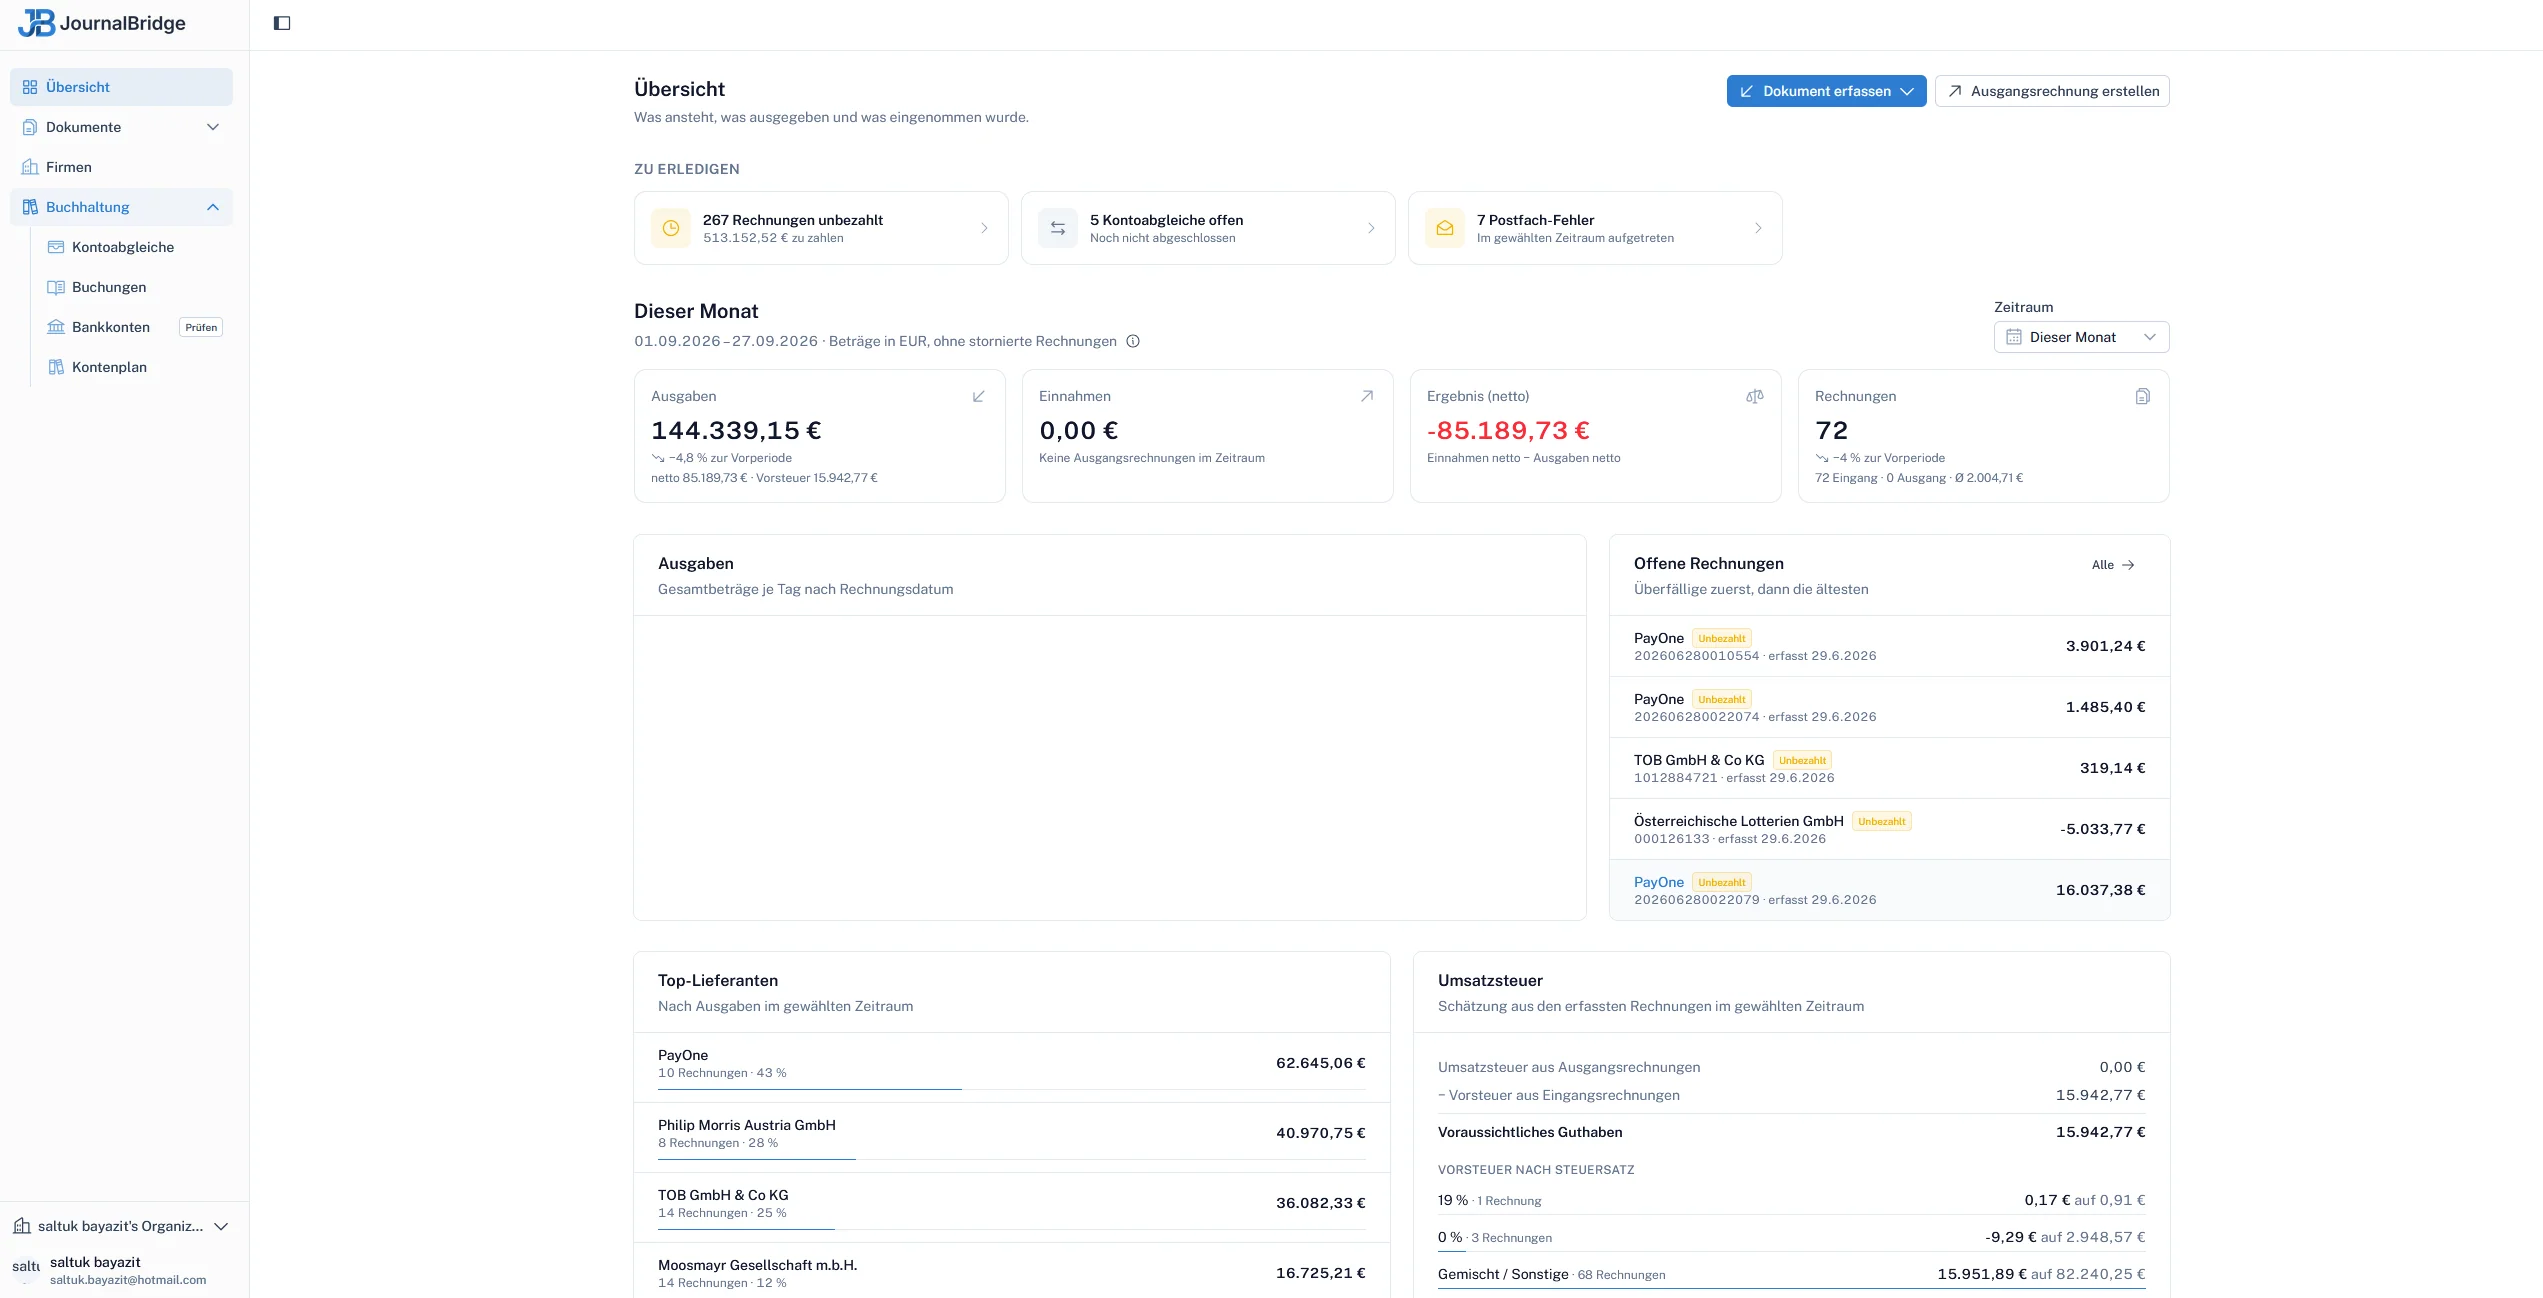Open the 5 Kontoabgleiche offen card

(1208, 228)
